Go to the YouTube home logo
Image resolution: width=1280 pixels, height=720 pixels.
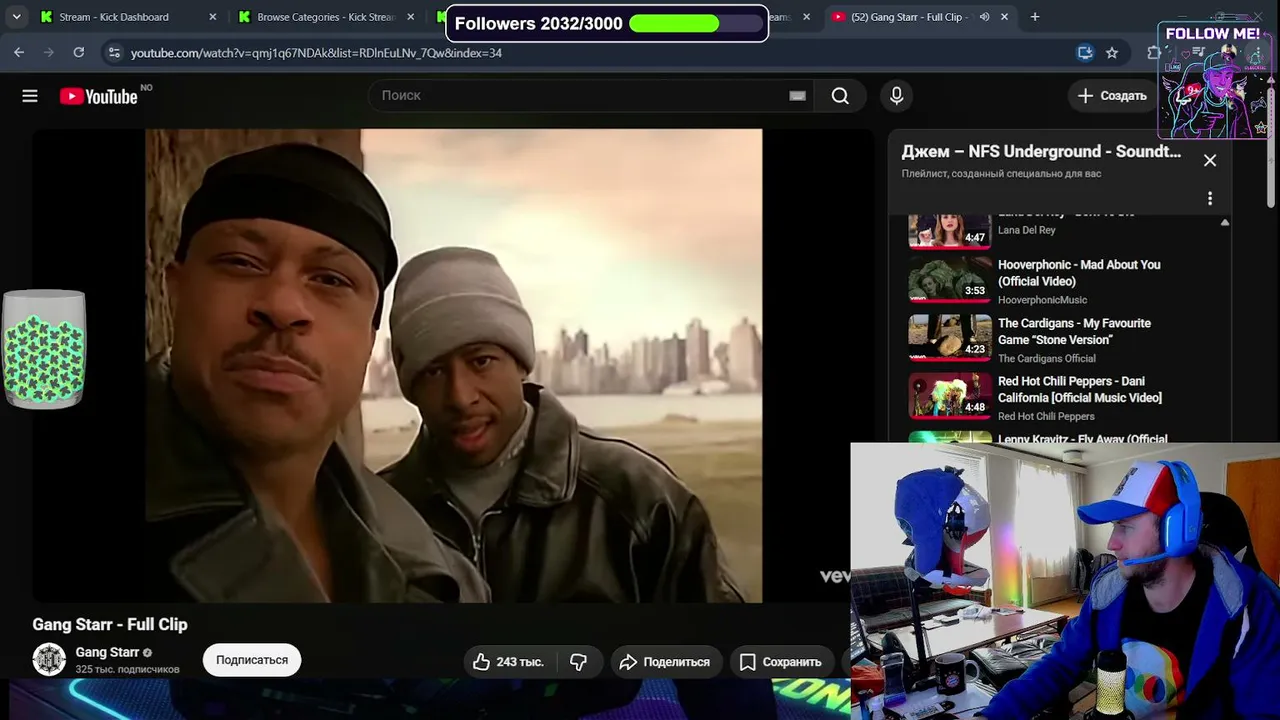(99, 96)
